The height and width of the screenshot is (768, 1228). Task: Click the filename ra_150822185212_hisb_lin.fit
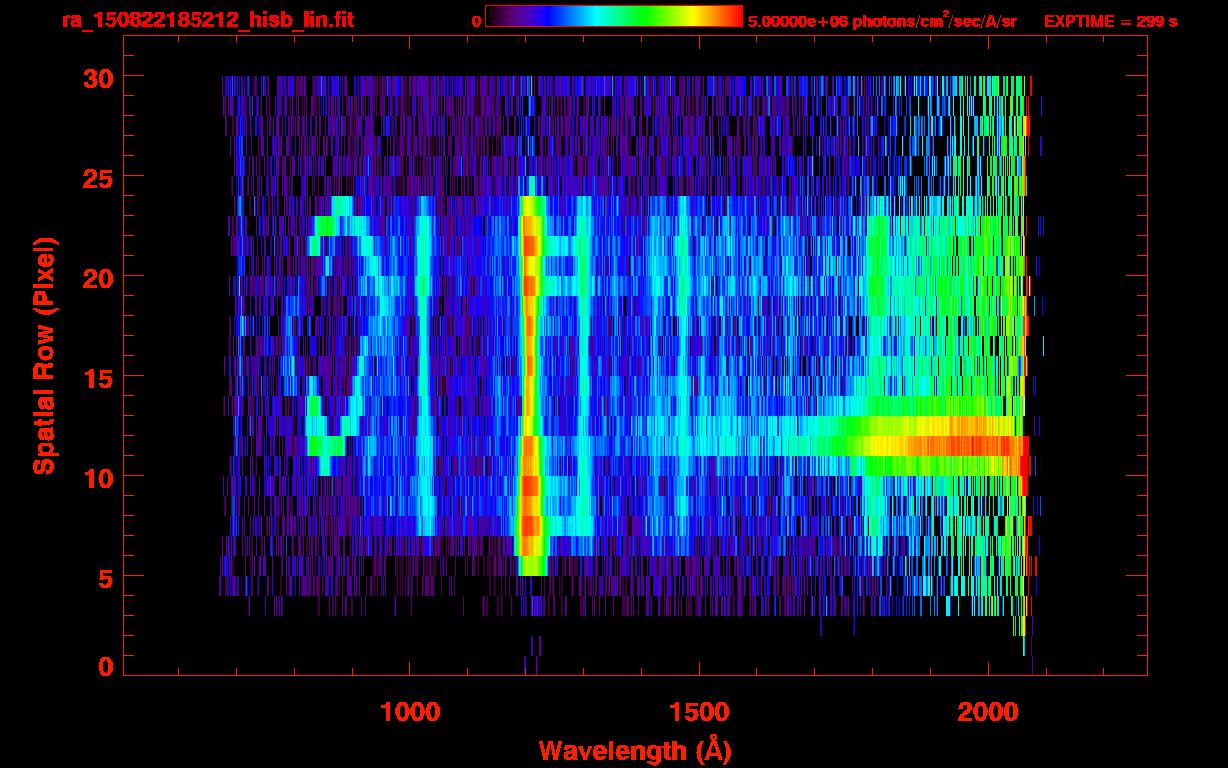206,19
